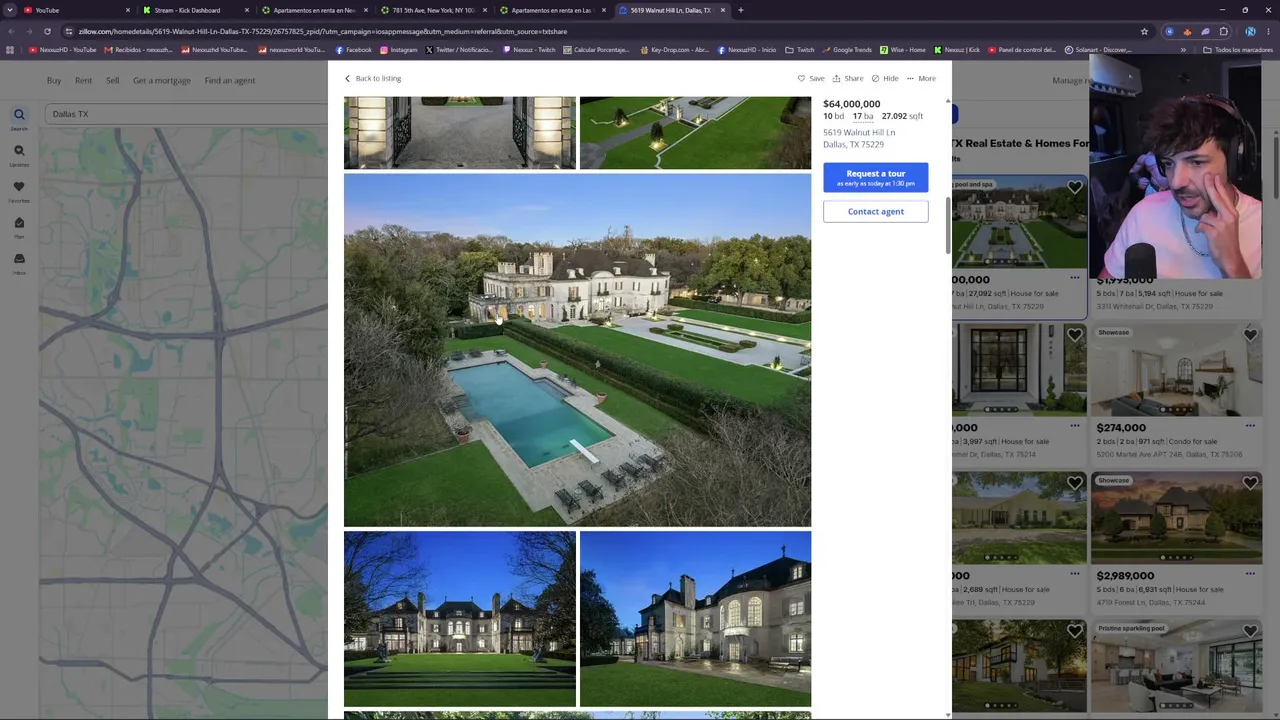Open Plan in the left sidebar

coord(19,226)
